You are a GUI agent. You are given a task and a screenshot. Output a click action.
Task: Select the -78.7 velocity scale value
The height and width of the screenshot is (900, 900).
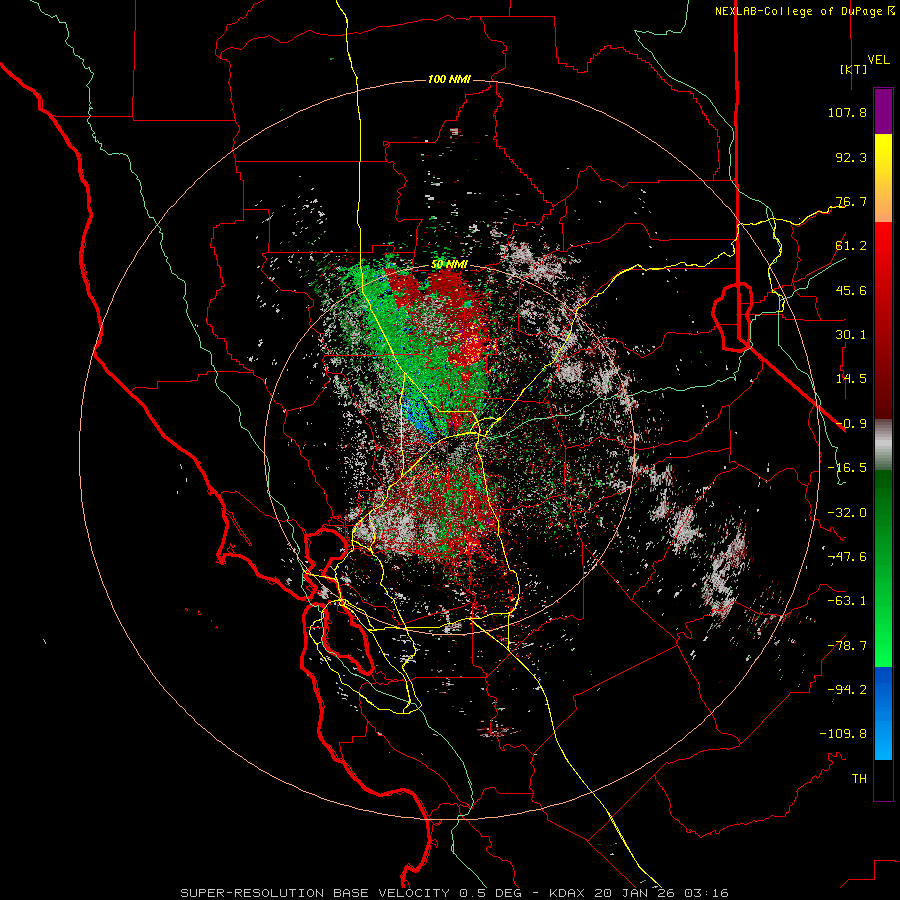coord(847,646)
